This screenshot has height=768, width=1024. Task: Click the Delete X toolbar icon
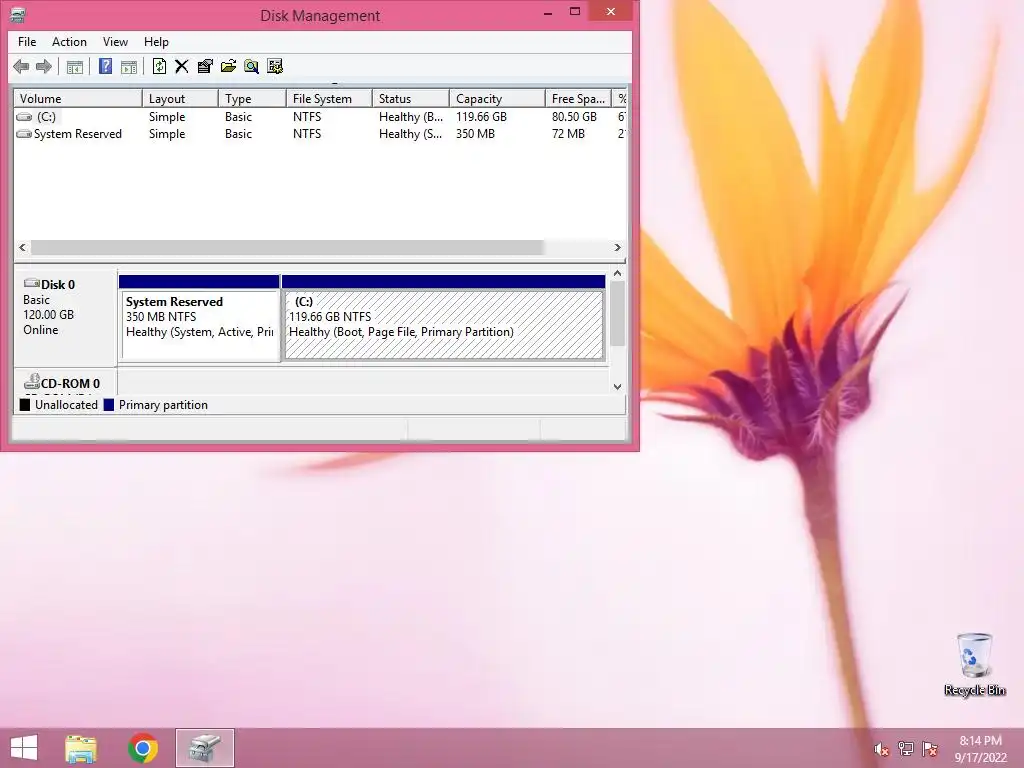pos(182,66)
